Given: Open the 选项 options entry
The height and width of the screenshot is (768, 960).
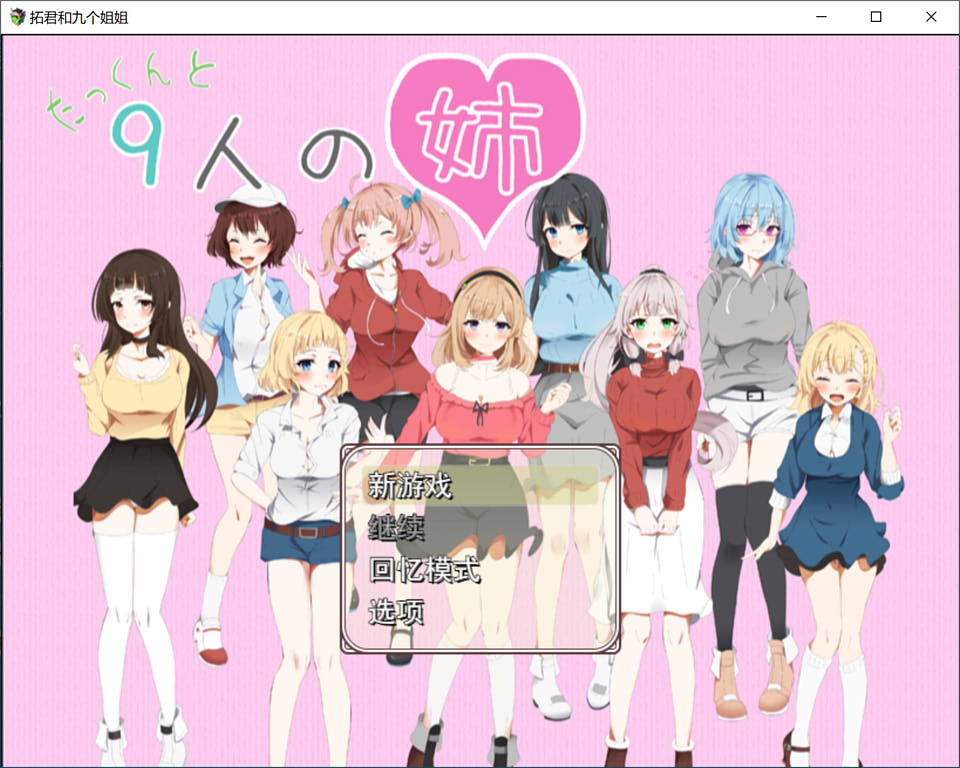Looking at the screenshot, I should pos(396,610).
